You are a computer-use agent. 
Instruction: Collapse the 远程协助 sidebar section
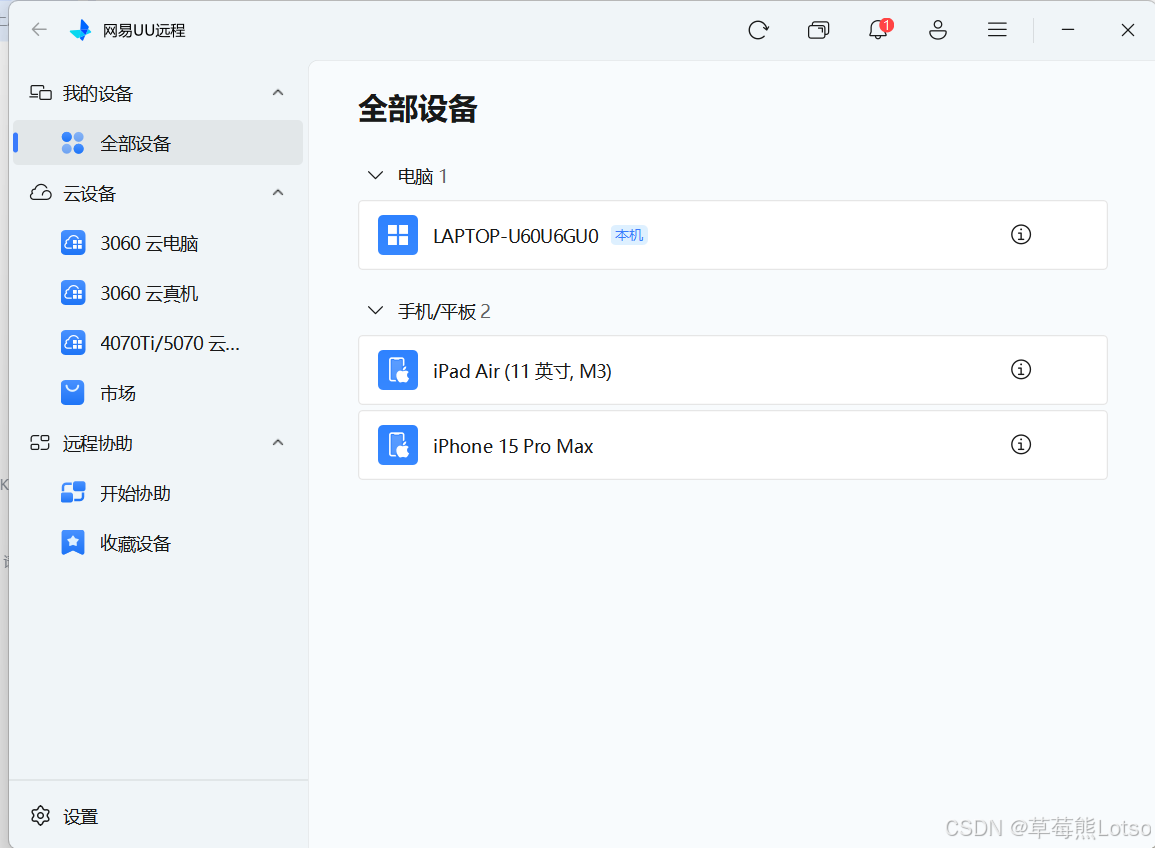[278, 443]
